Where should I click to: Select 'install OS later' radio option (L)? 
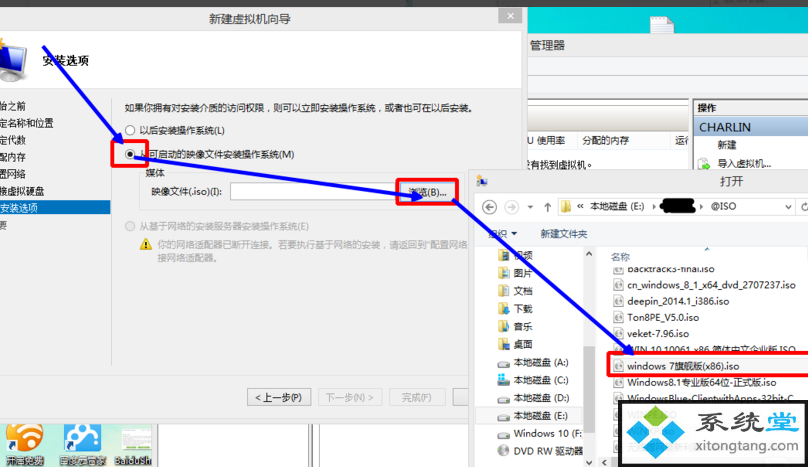130,130
